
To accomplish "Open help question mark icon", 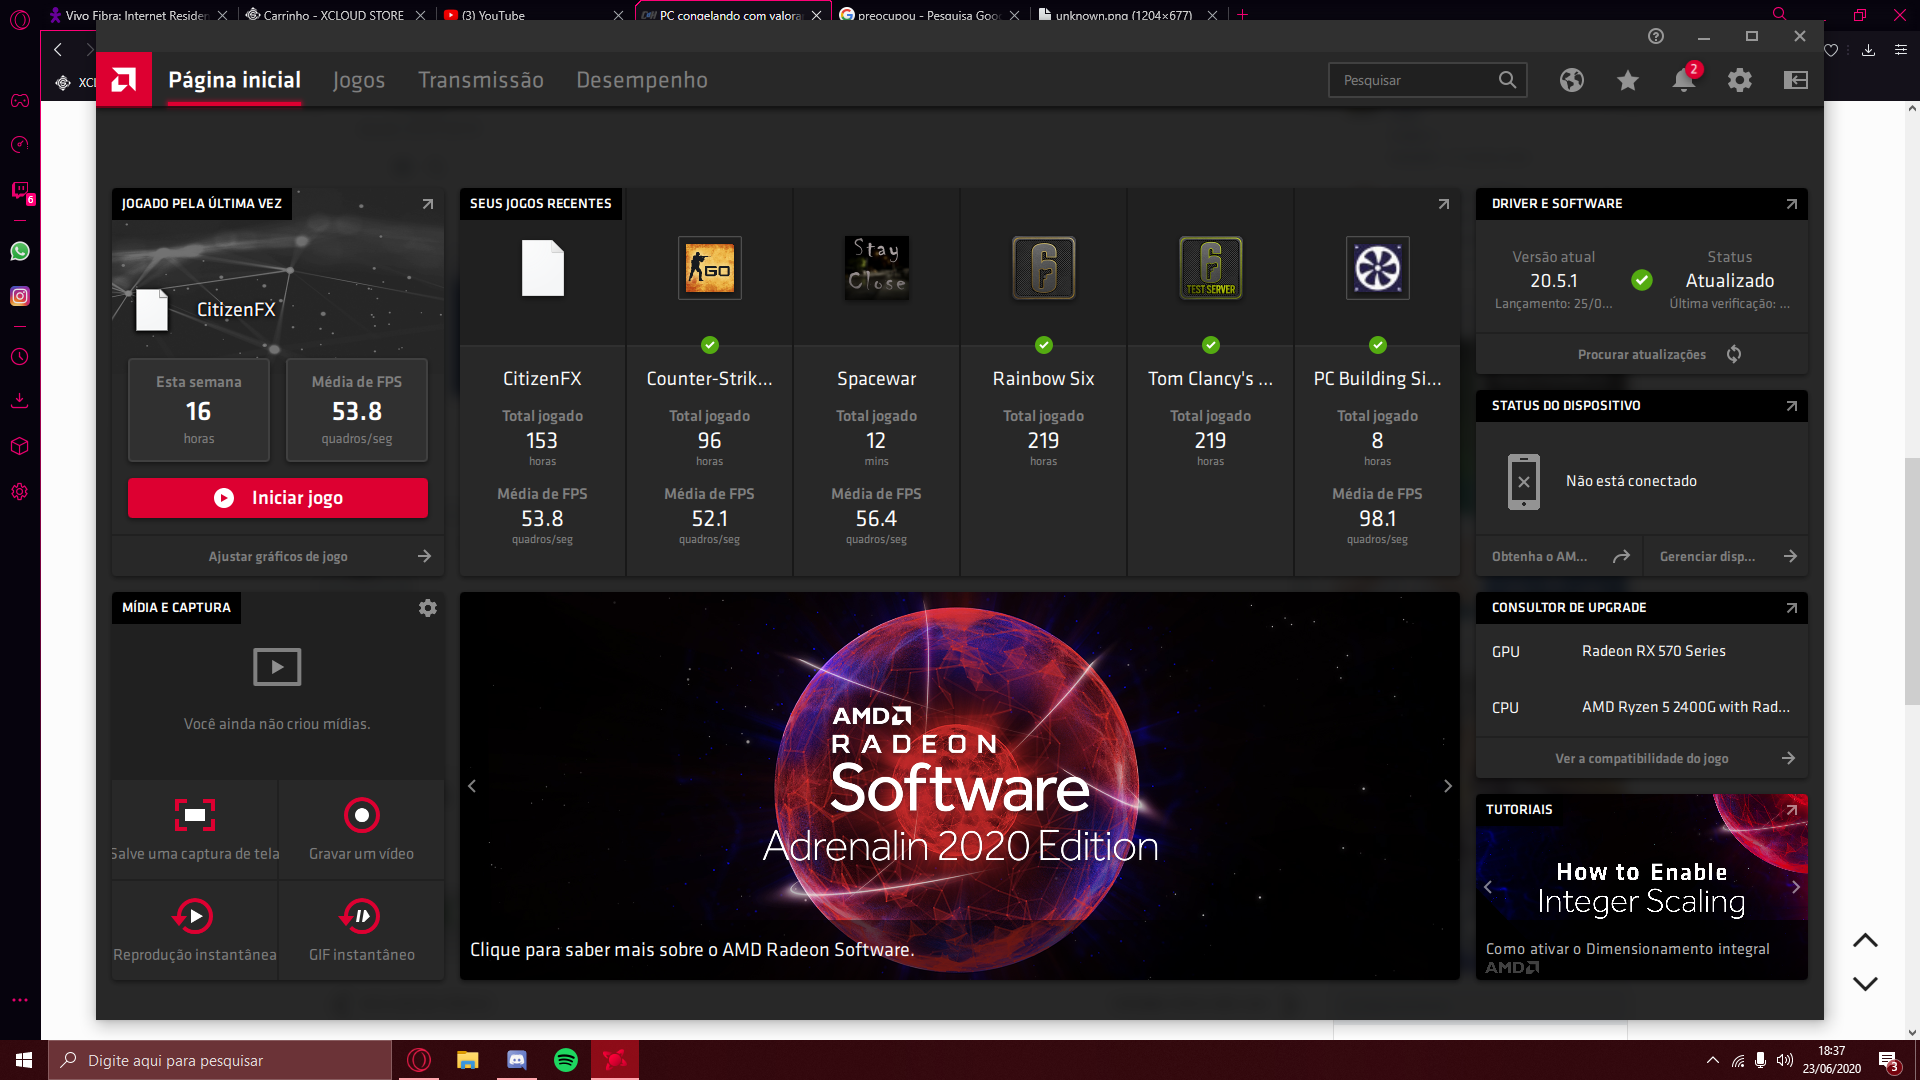I will (1656, 36).
